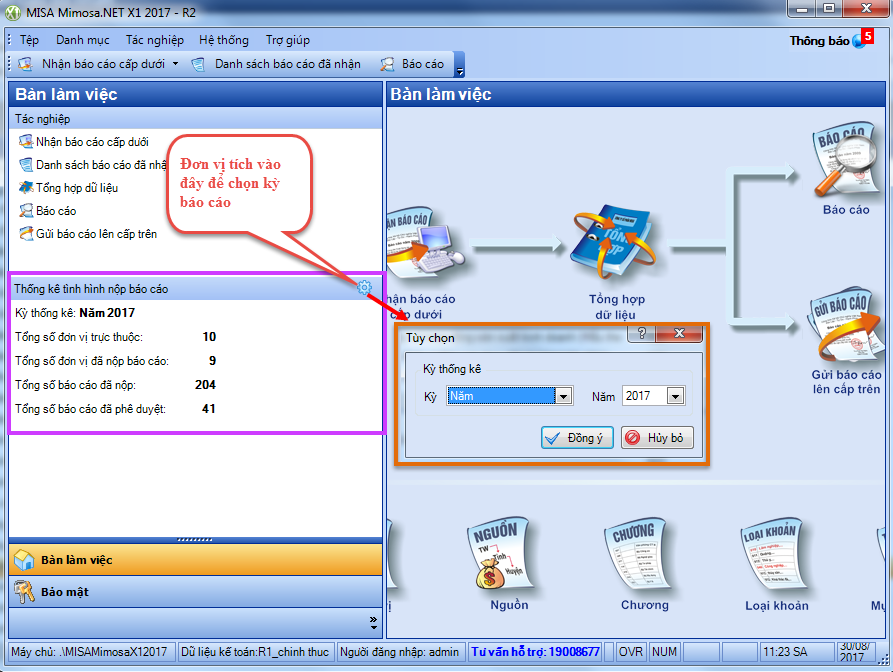Viewport: 893px width, 672px height.
Task: Click Dữ liệu kế toán:R1_chinh thuc status entry
Action: (x=255, y=652)
